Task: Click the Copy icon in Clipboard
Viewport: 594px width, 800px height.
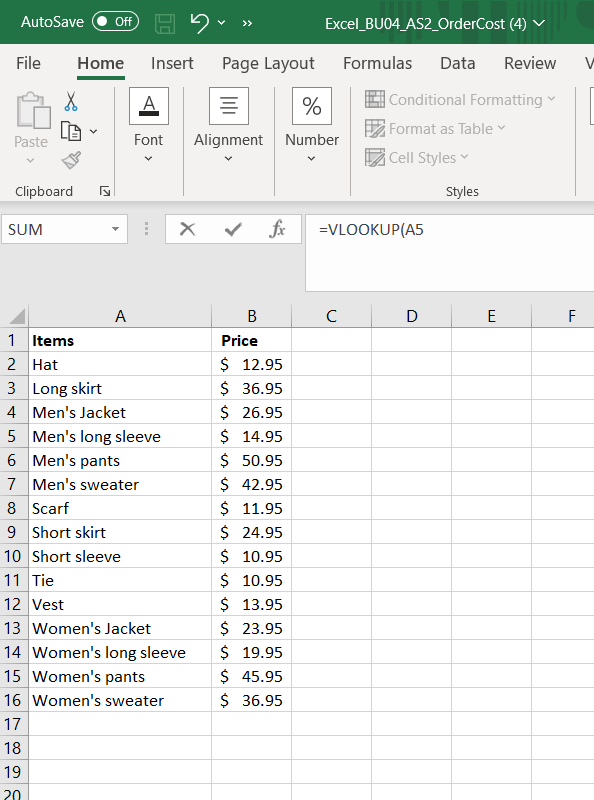Action: pos(71,131)
